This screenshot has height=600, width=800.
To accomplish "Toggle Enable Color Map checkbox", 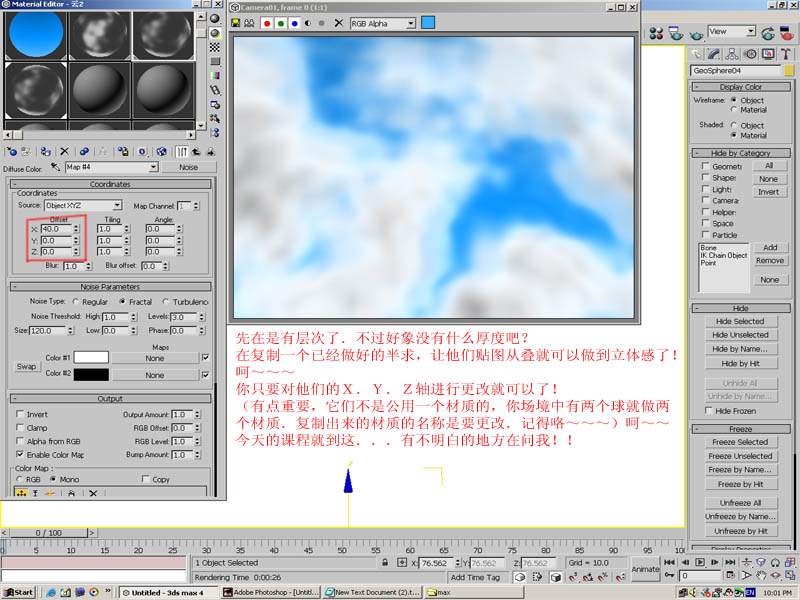I will click(x=20, y=454).
